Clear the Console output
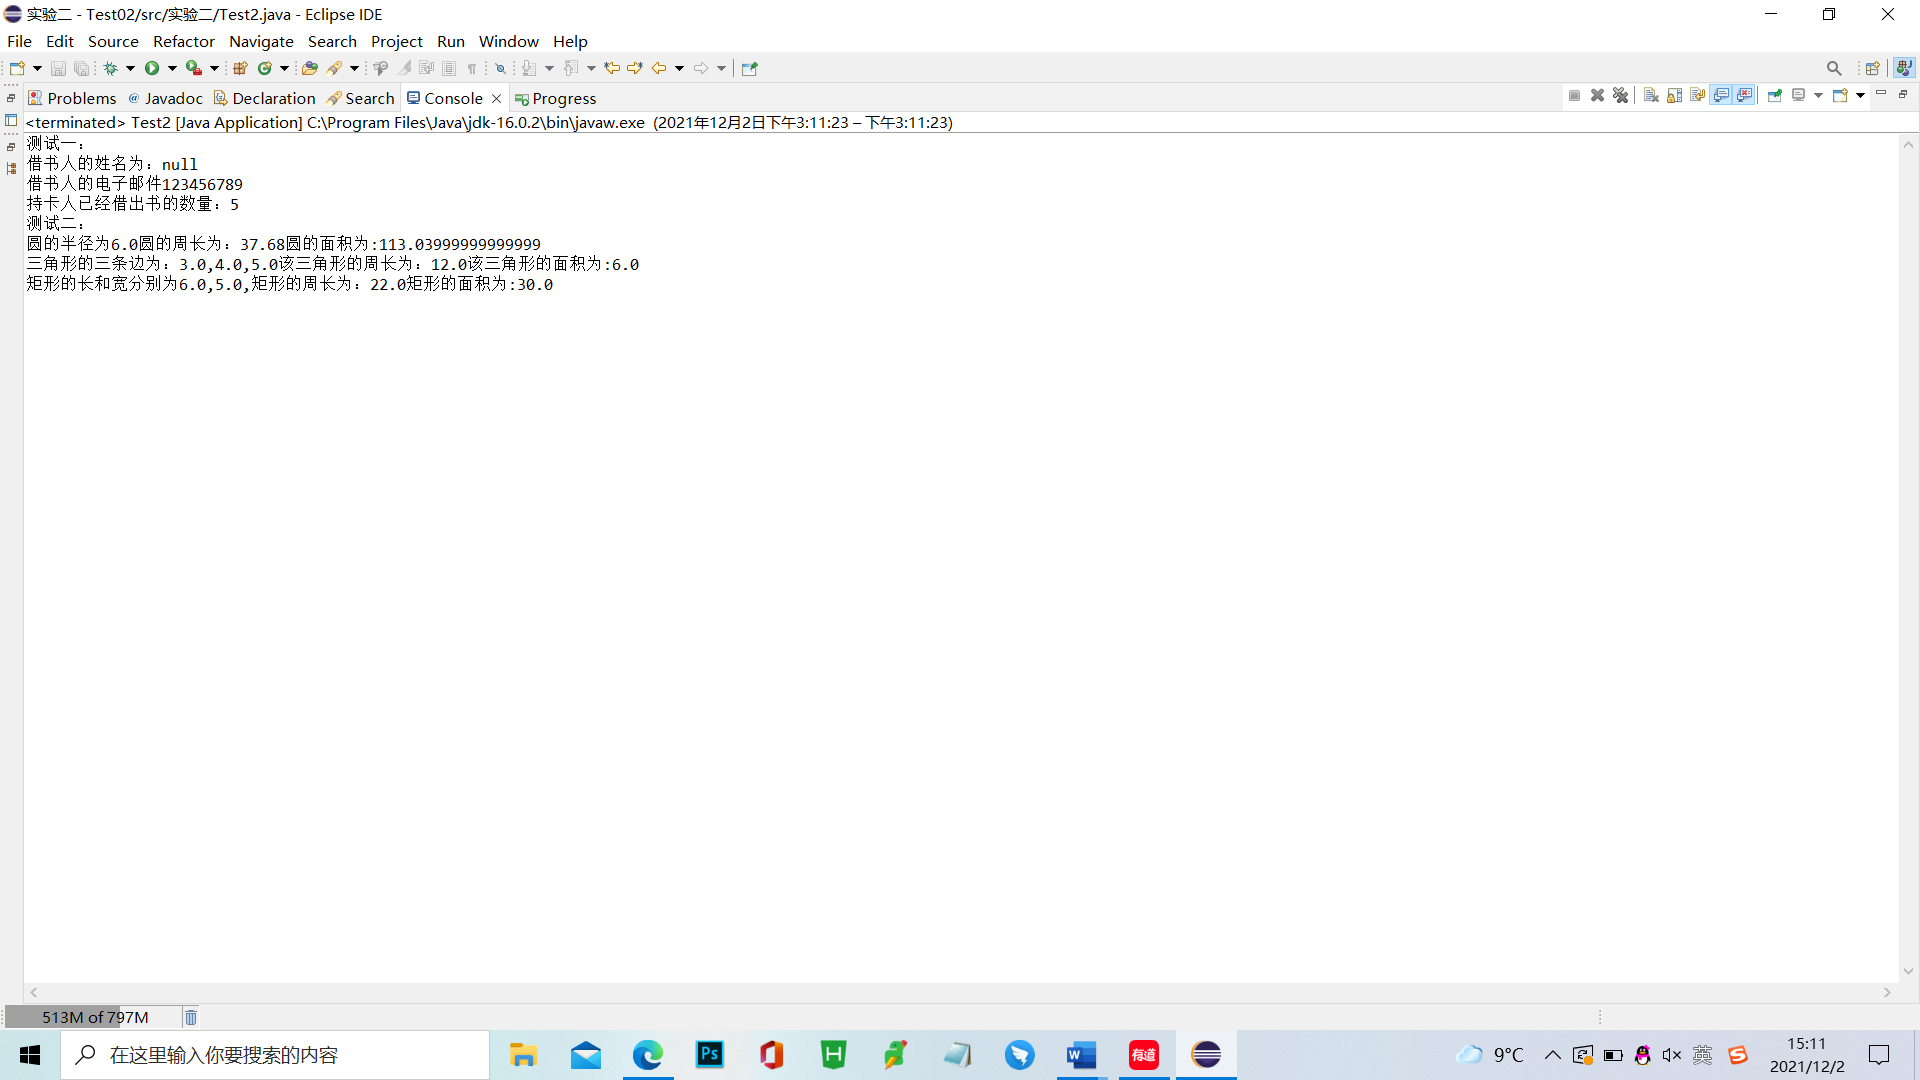The image size is (1920, 1080). pos(1651,95)
